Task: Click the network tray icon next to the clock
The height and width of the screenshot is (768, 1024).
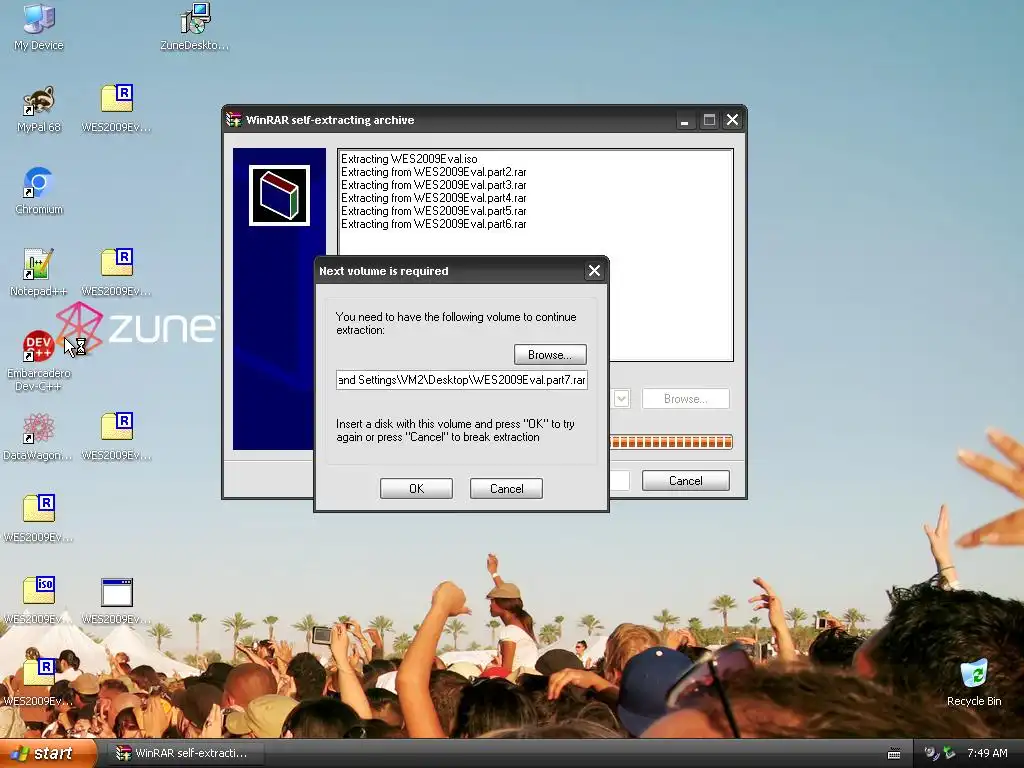Action: 949,753
